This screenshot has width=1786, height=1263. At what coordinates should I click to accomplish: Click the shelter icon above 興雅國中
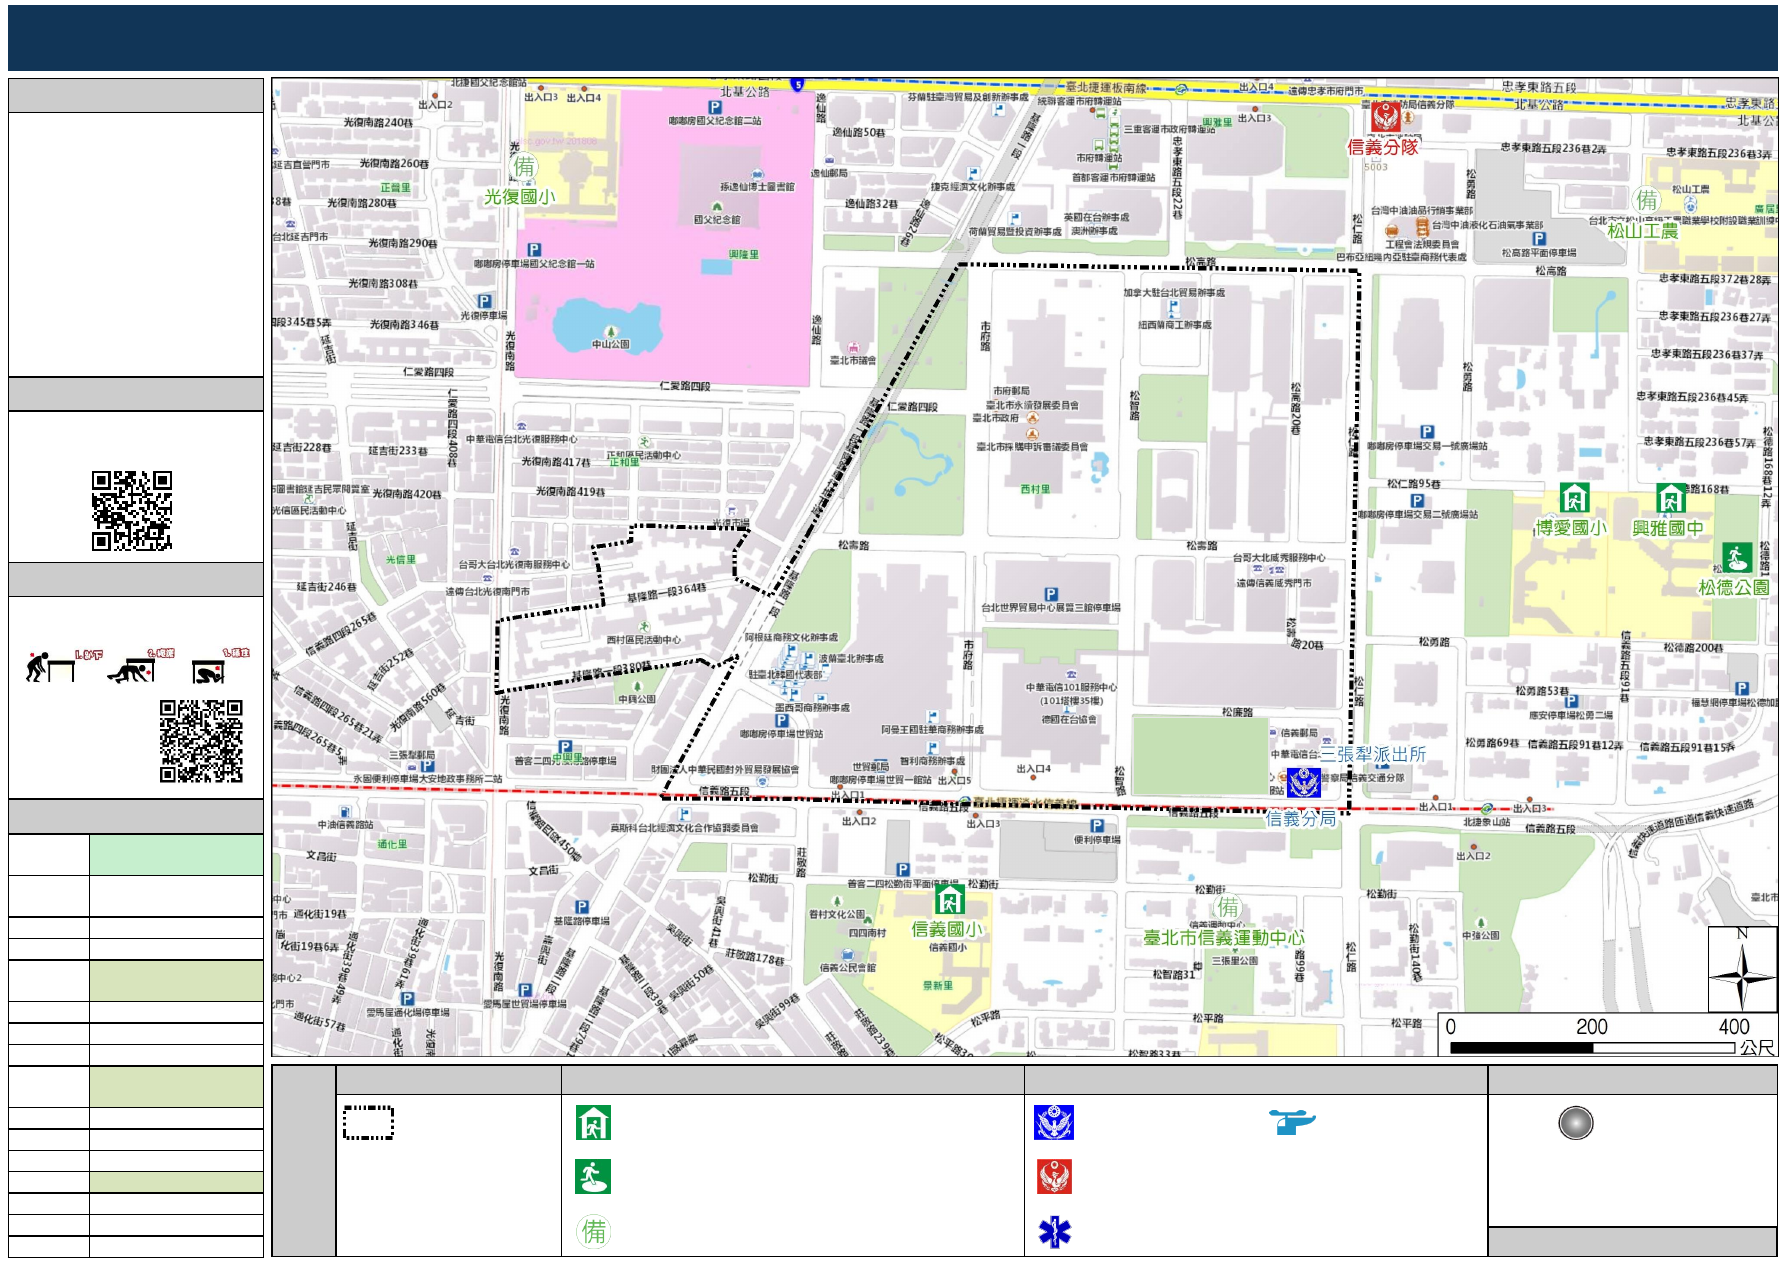point(1671,497)
